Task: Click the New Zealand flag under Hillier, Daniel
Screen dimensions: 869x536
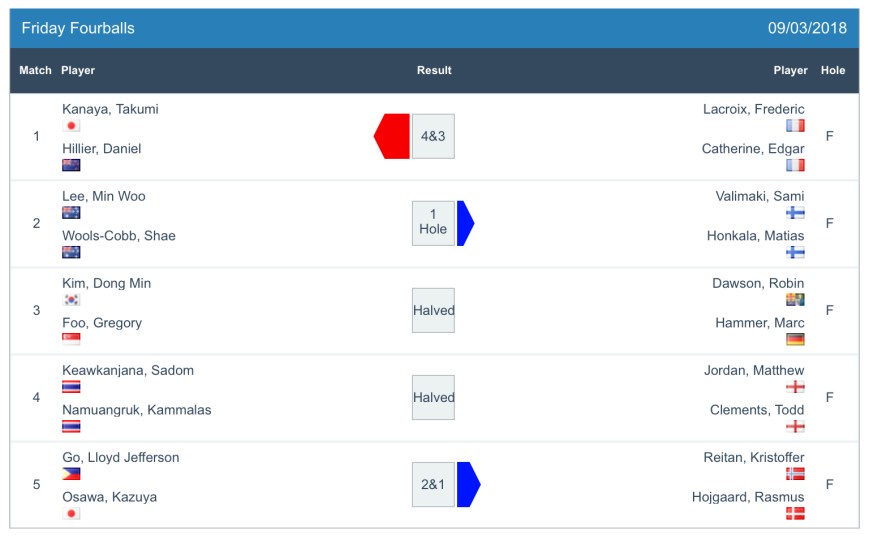Action: [x=71, y=165]
